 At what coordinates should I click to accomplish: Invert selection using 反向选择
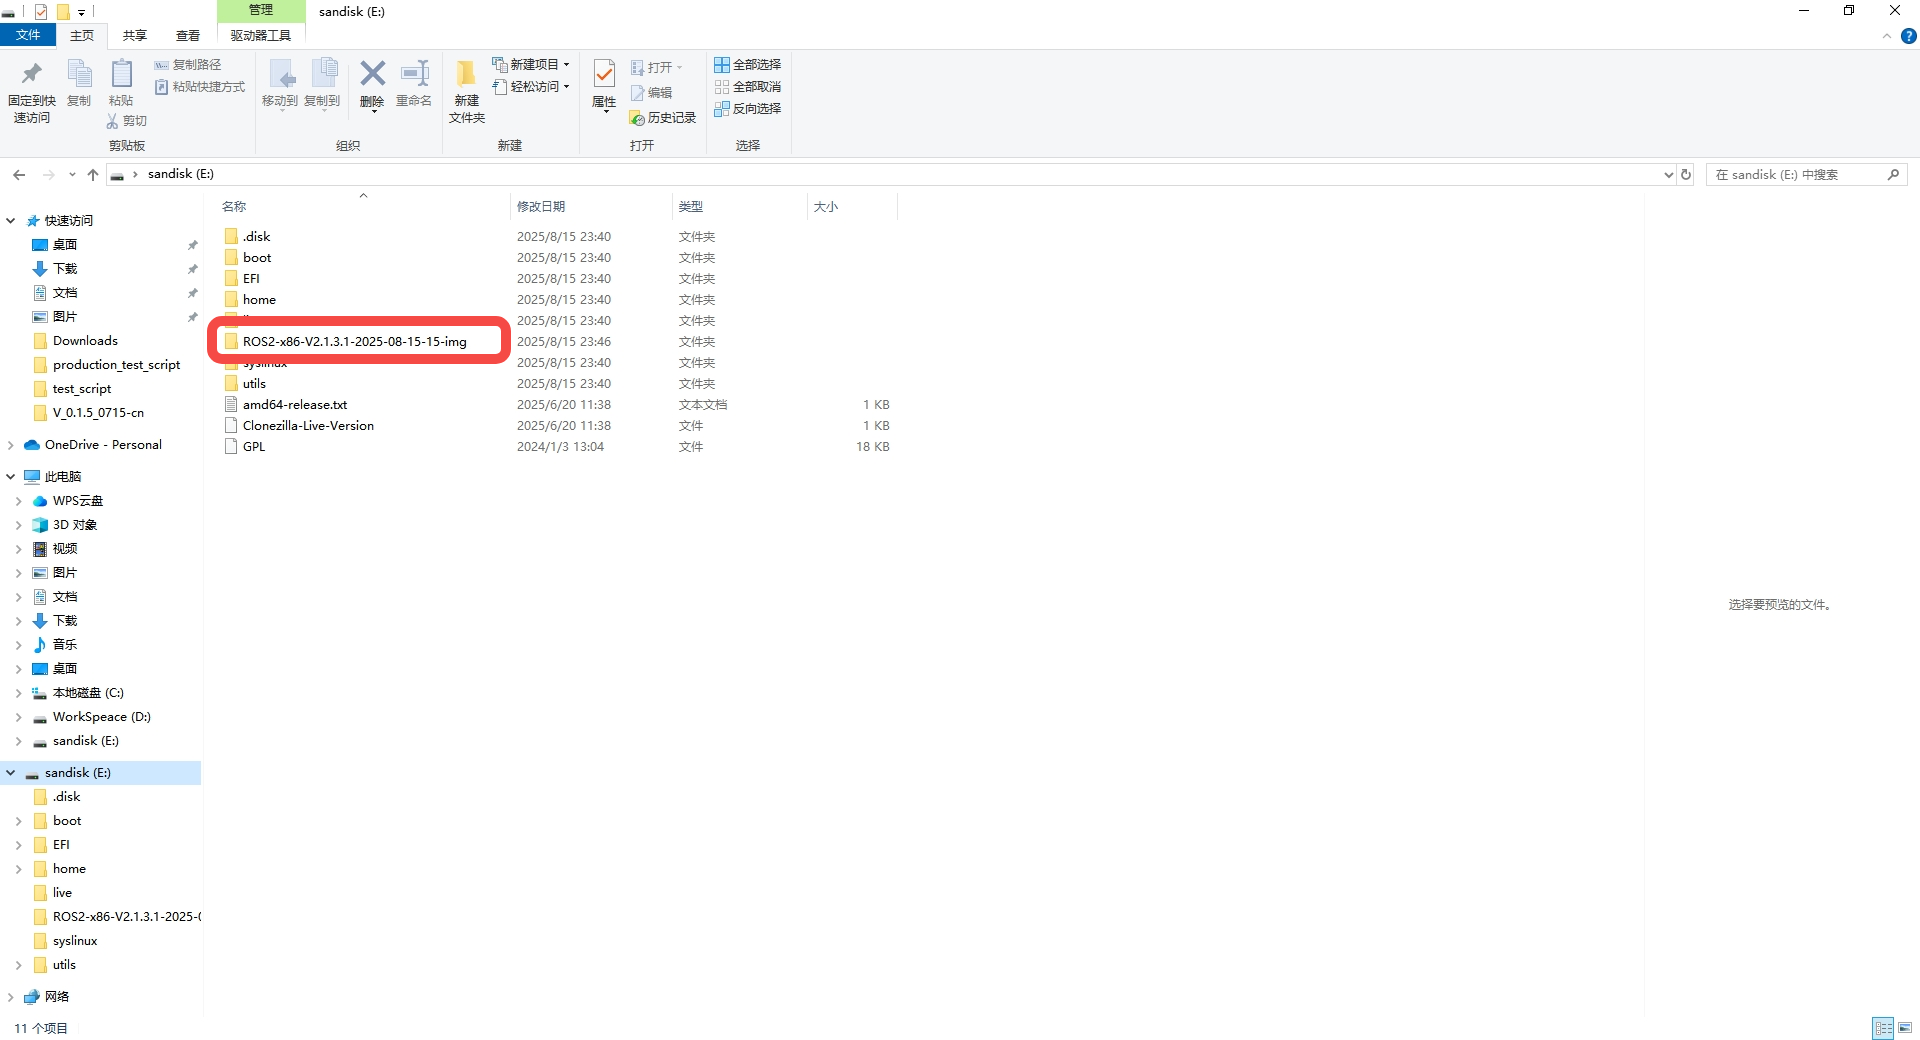click(x=748, y=109)
